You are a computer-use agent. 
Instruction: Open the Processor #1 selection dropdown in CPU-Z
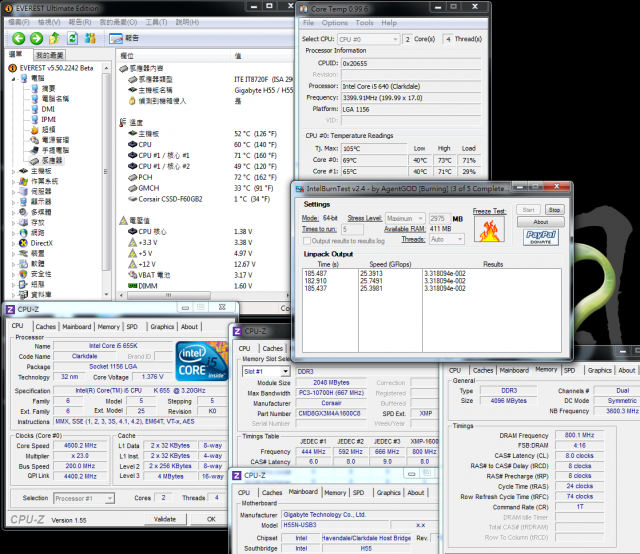click(109, 498)
